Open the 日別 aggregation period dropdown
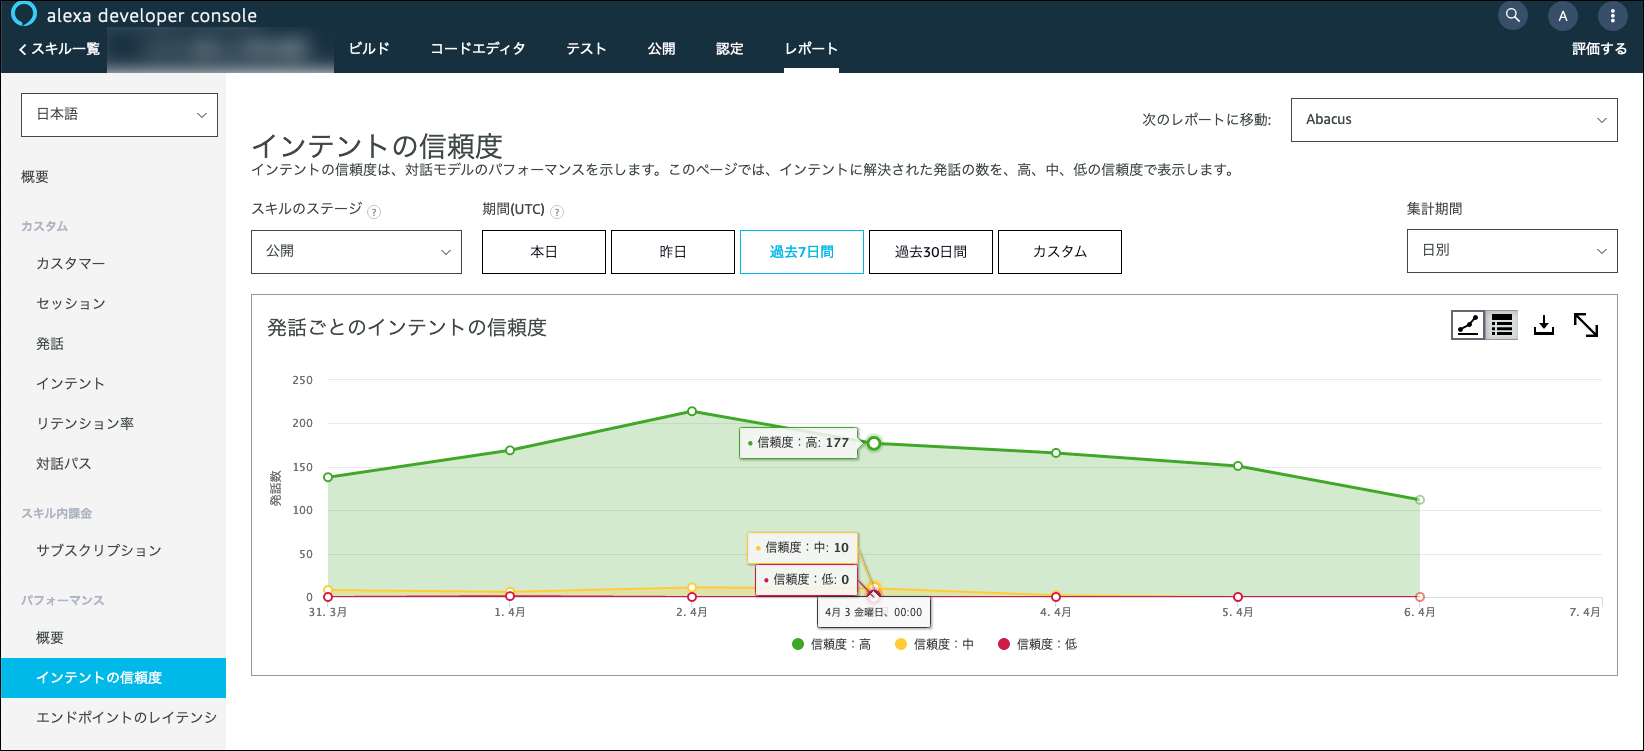Screen dimensions: 1644x751 coord(1512,251)
